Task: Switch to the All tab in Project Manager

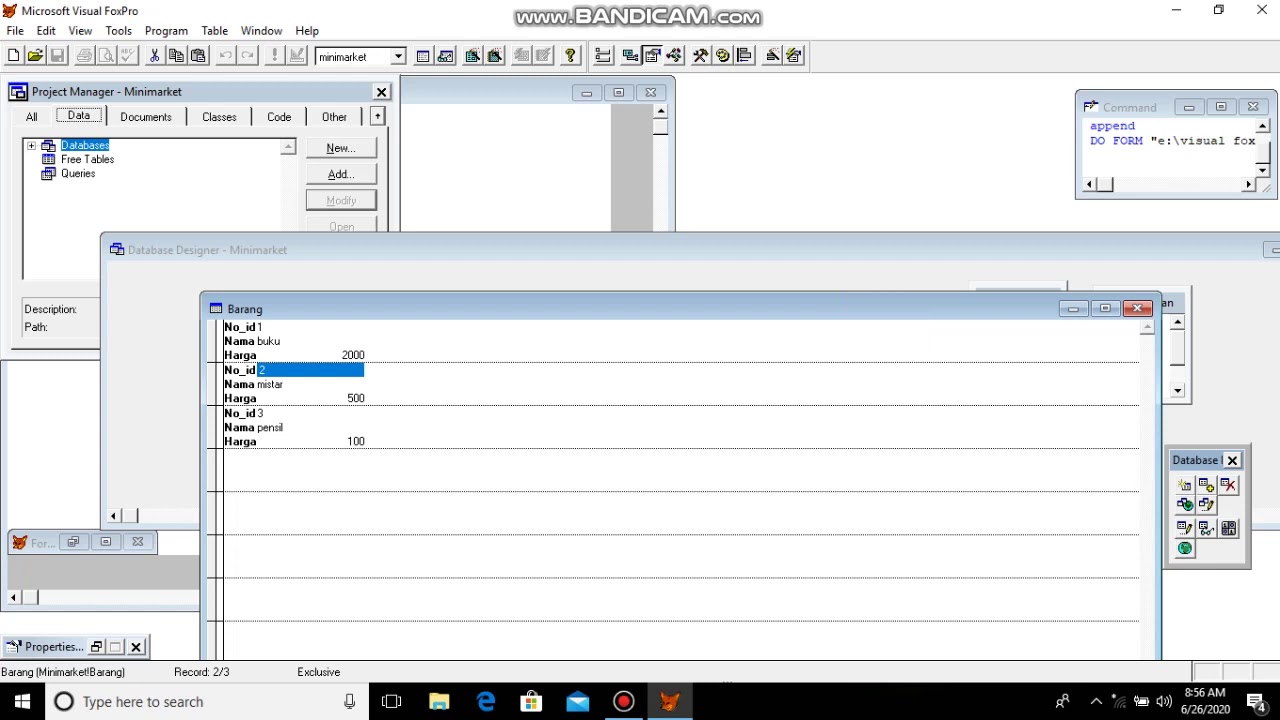Action: click(x=31, y=117)
